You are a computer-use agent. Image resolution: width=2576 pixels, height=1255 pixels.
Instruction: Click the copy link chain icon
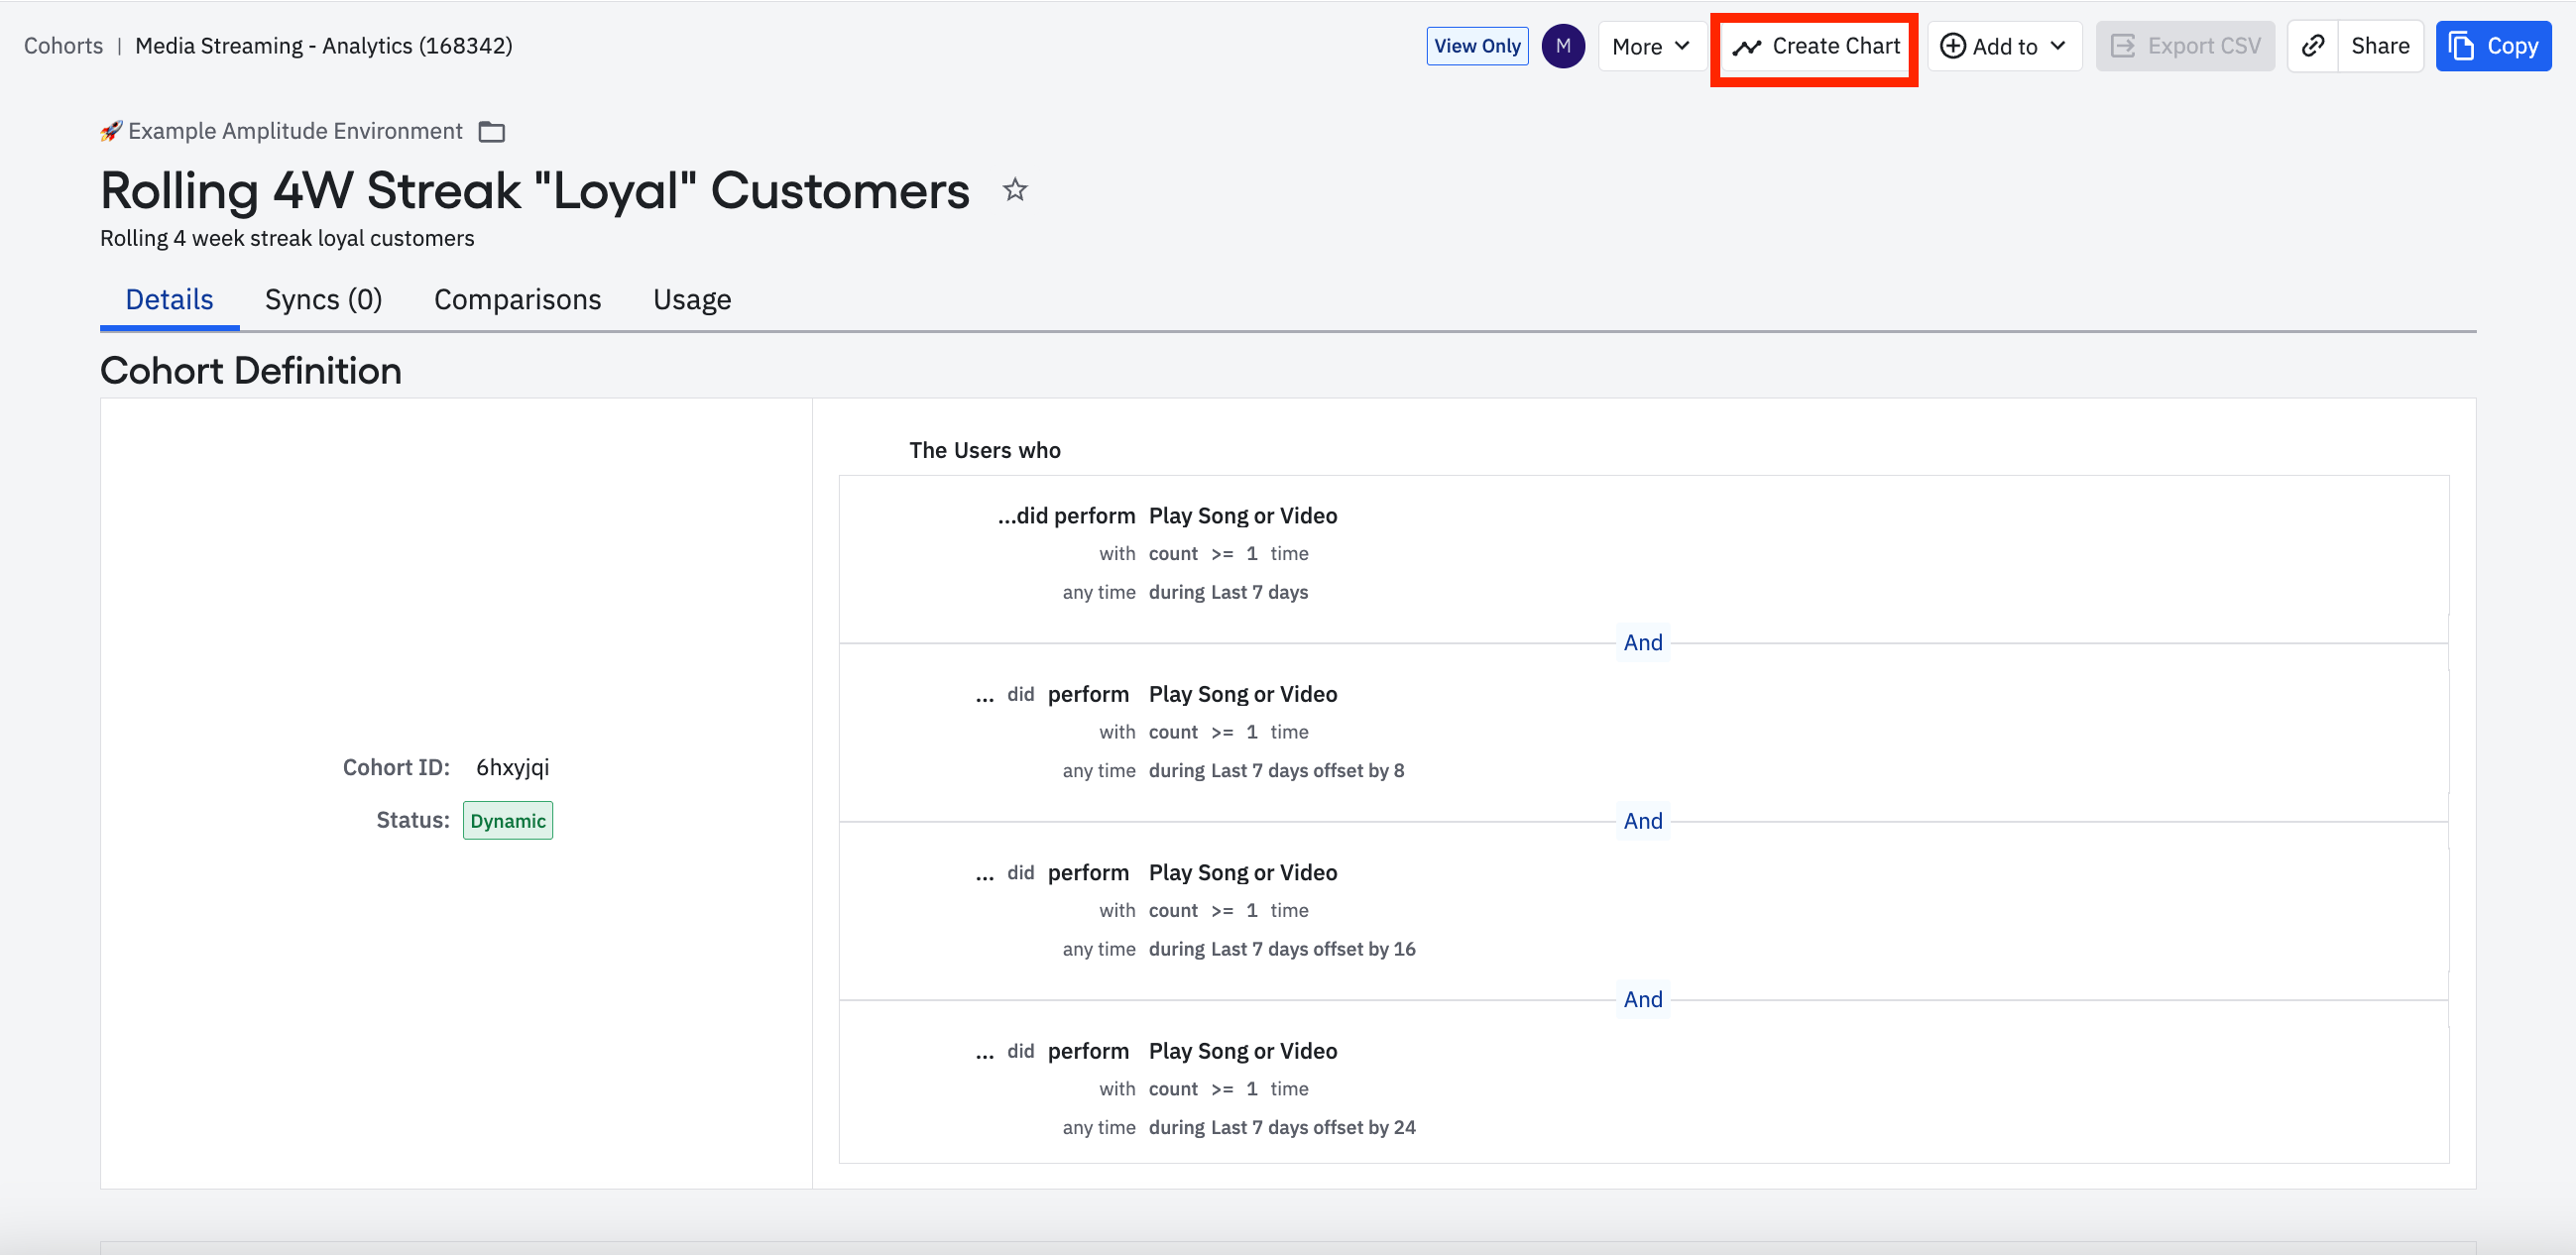(2312, 46)
